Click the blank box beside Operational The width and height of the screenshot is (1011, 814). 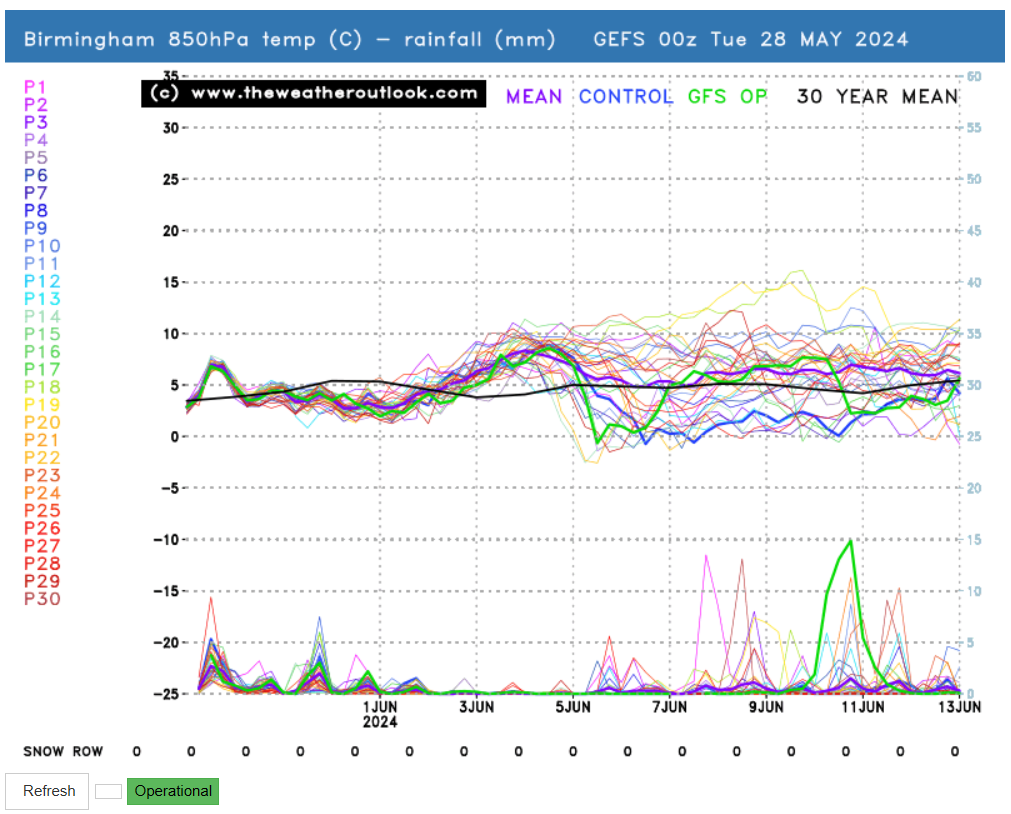point(108,791)
